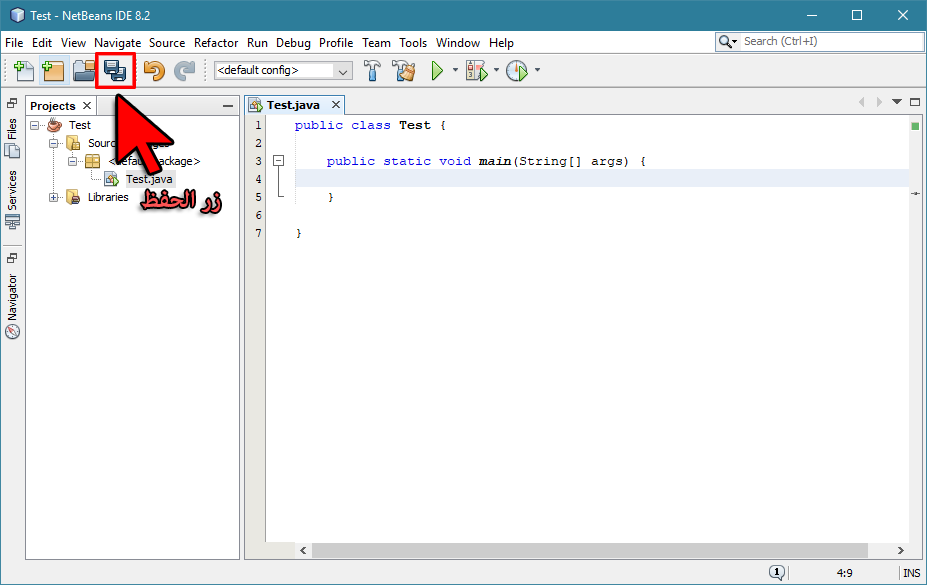The height and width of the screenshot is (585, 927).
Task: Open the Profile menu
Action: tap(336, 43)
